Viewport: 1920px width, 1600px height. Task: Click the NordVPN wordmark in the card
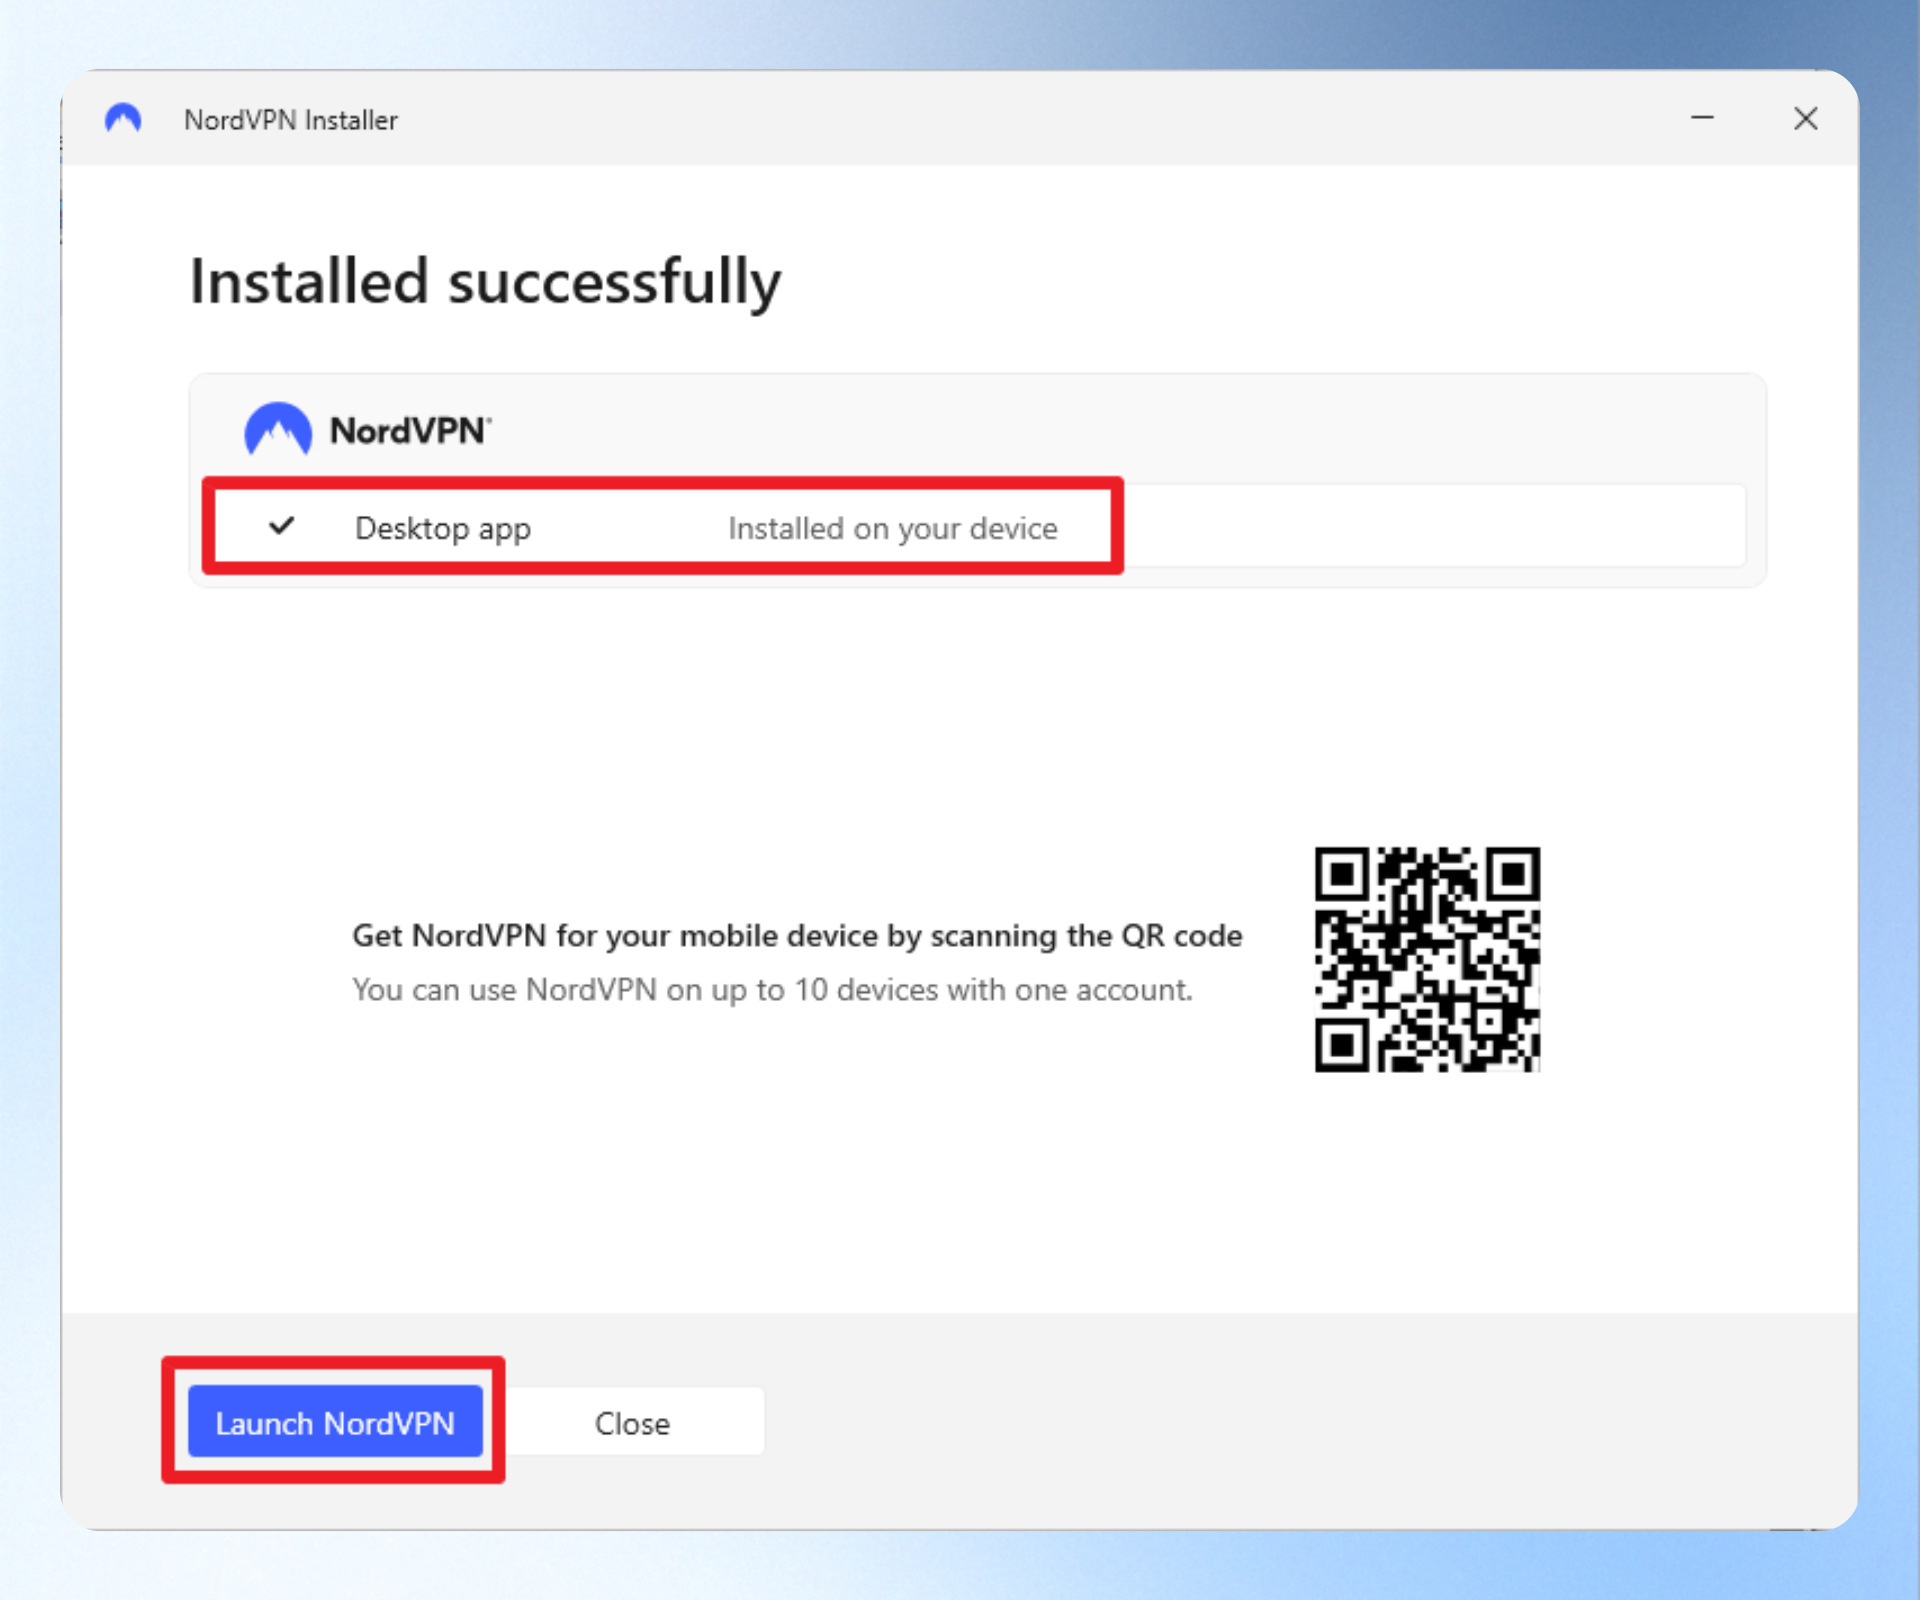[411, 431]
